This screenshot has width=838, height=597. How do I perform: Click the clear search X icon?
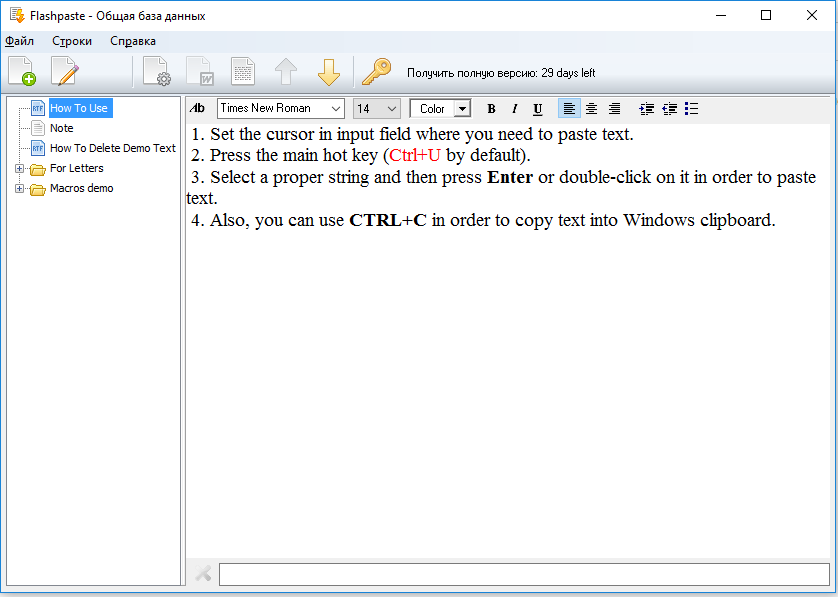(203, 573)
